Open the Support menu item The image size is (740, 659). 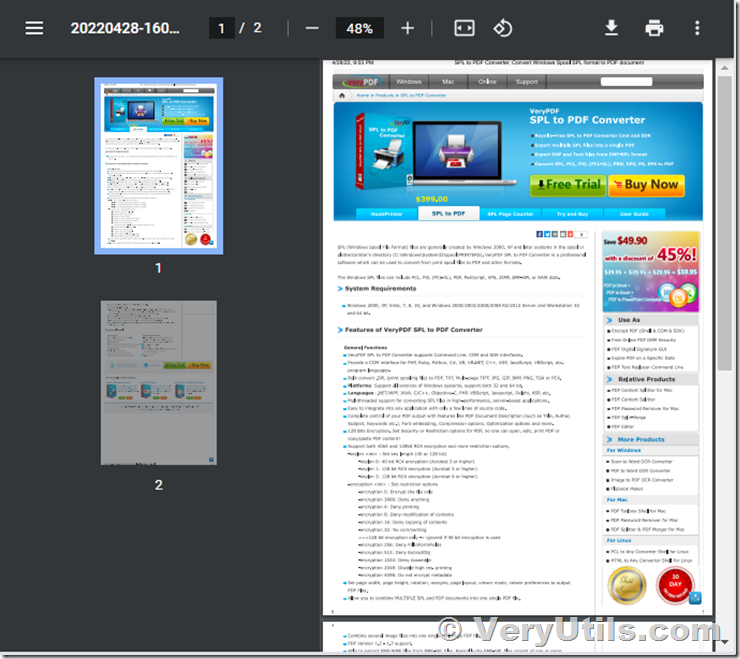pos(527,82)
